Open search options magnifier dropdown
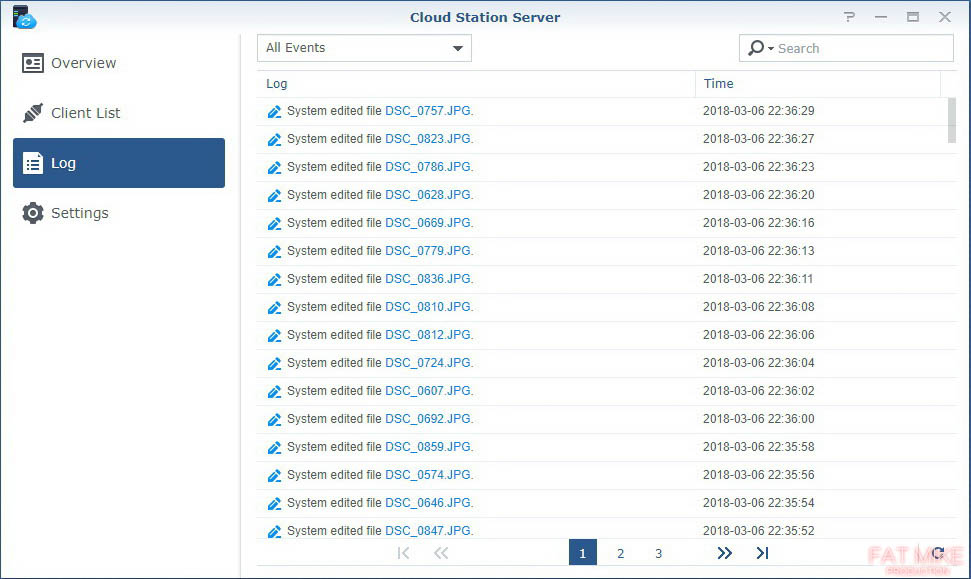Image resolution: width=971 pixels, height=579 pixels. pyautogui.click(x=761, y=48)
